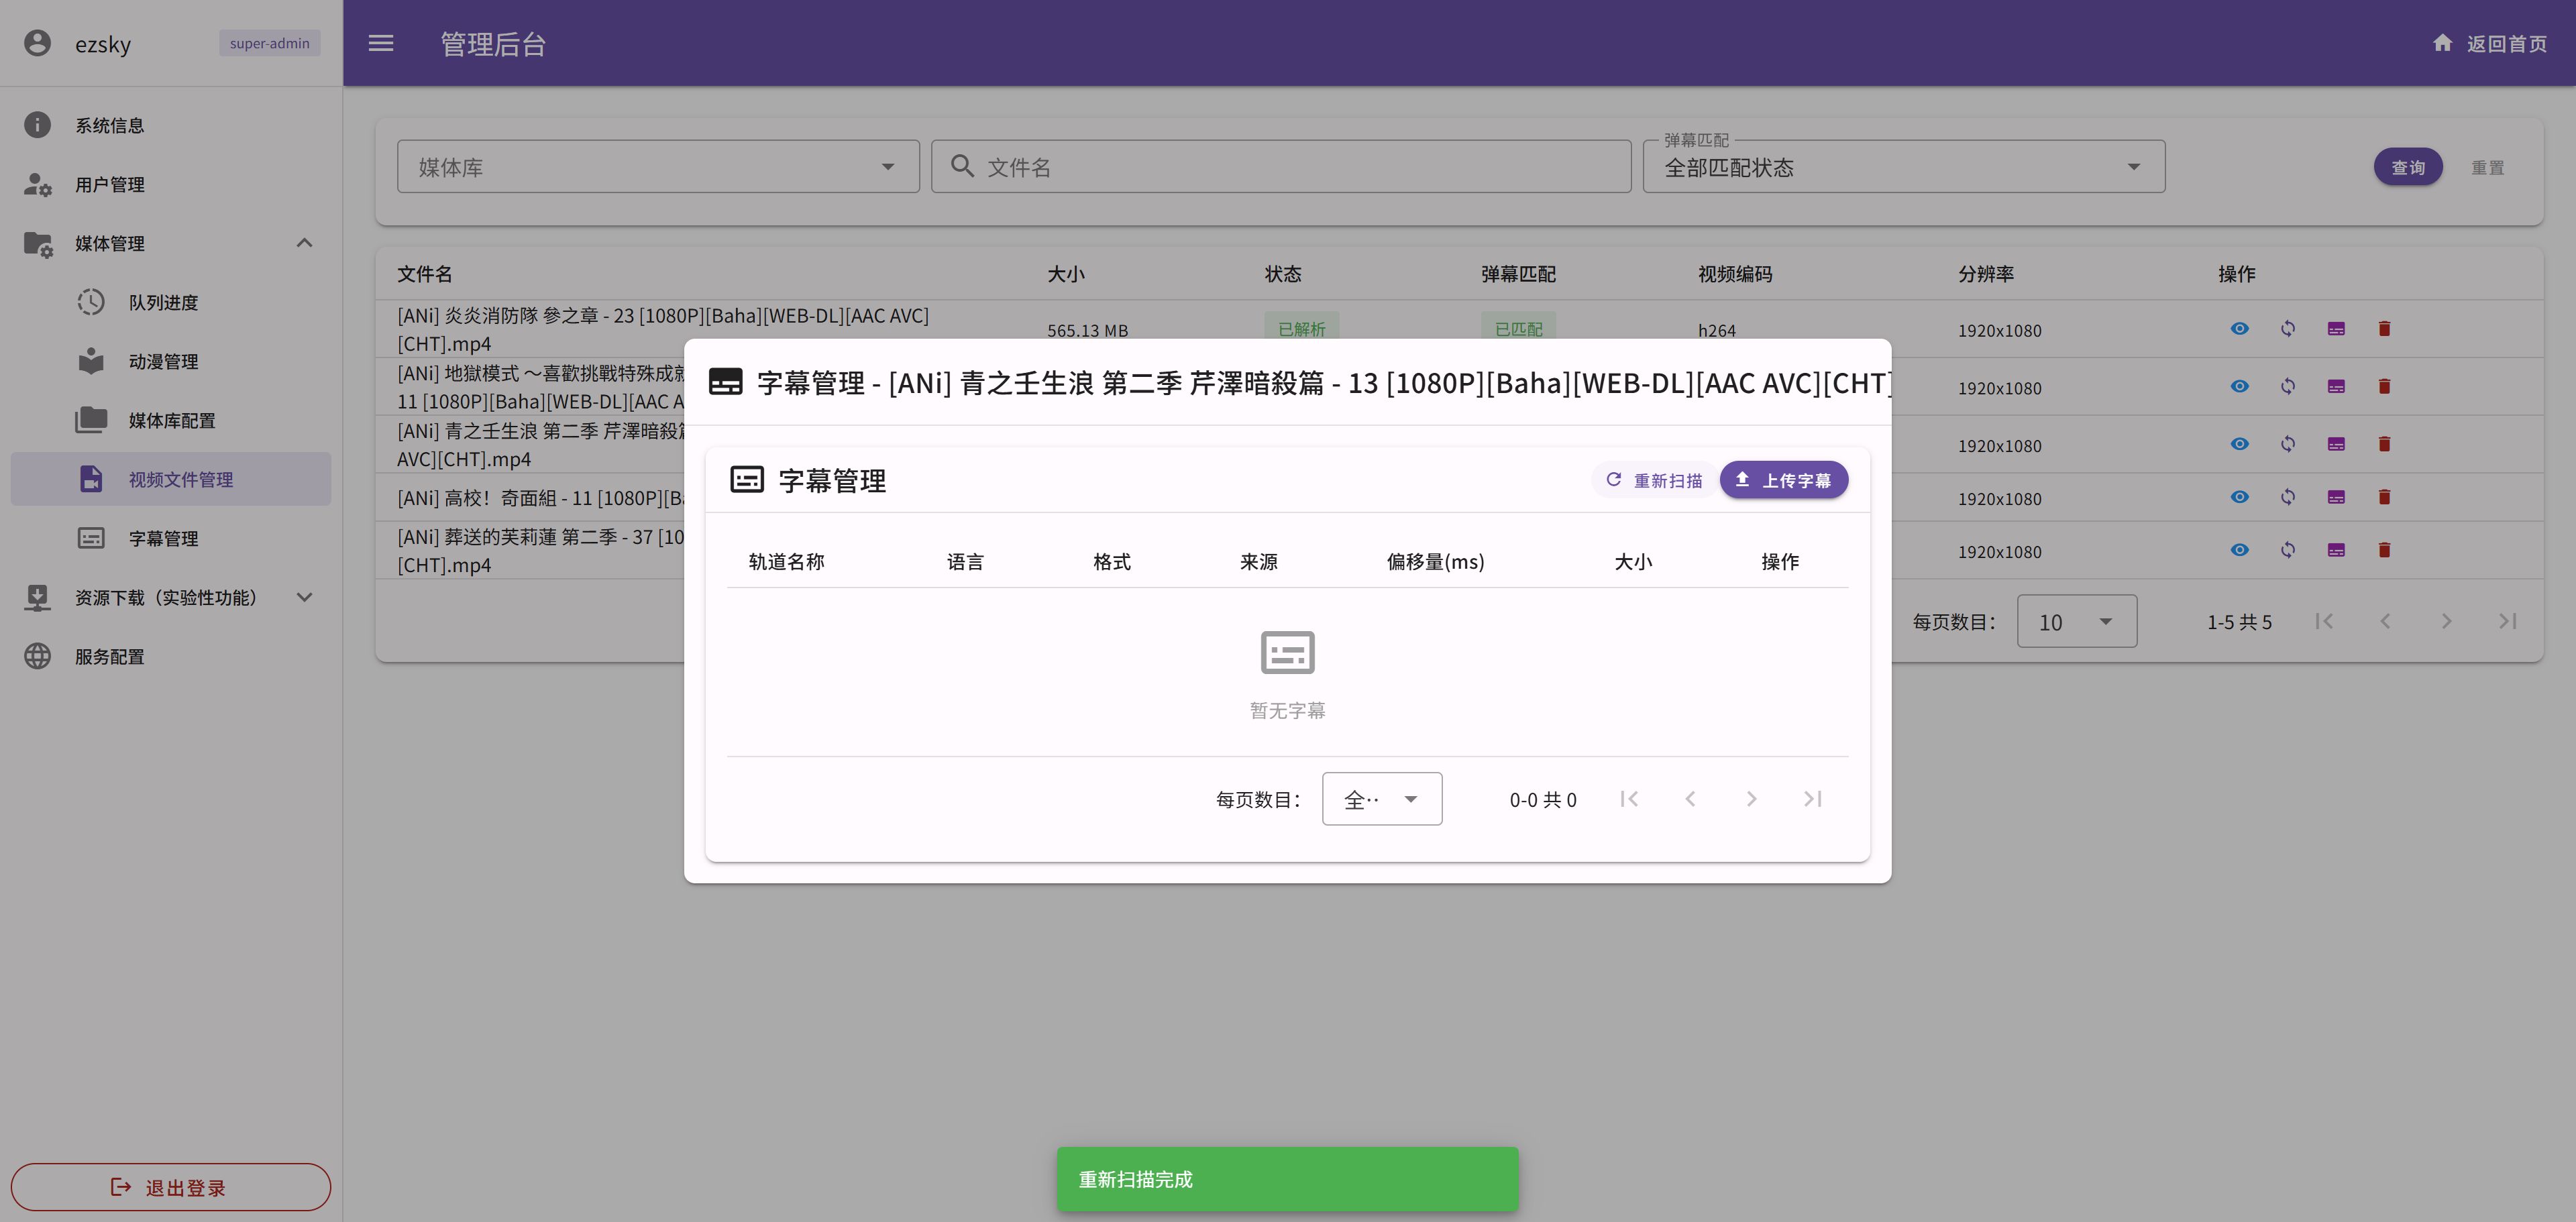Open the 媒体库 dropdown

pyautogui.click(x=657, y=166)
